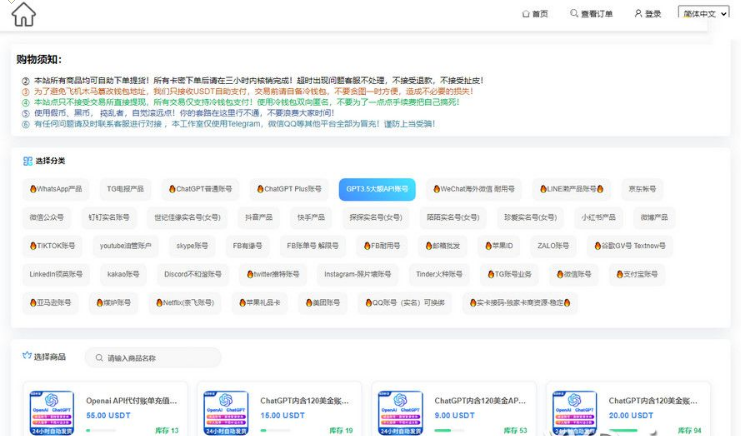The width and height of the screenshot is (741, 436).
Task: Choose the ChatGPT Plus账号 category
Action: coord(288,189)
